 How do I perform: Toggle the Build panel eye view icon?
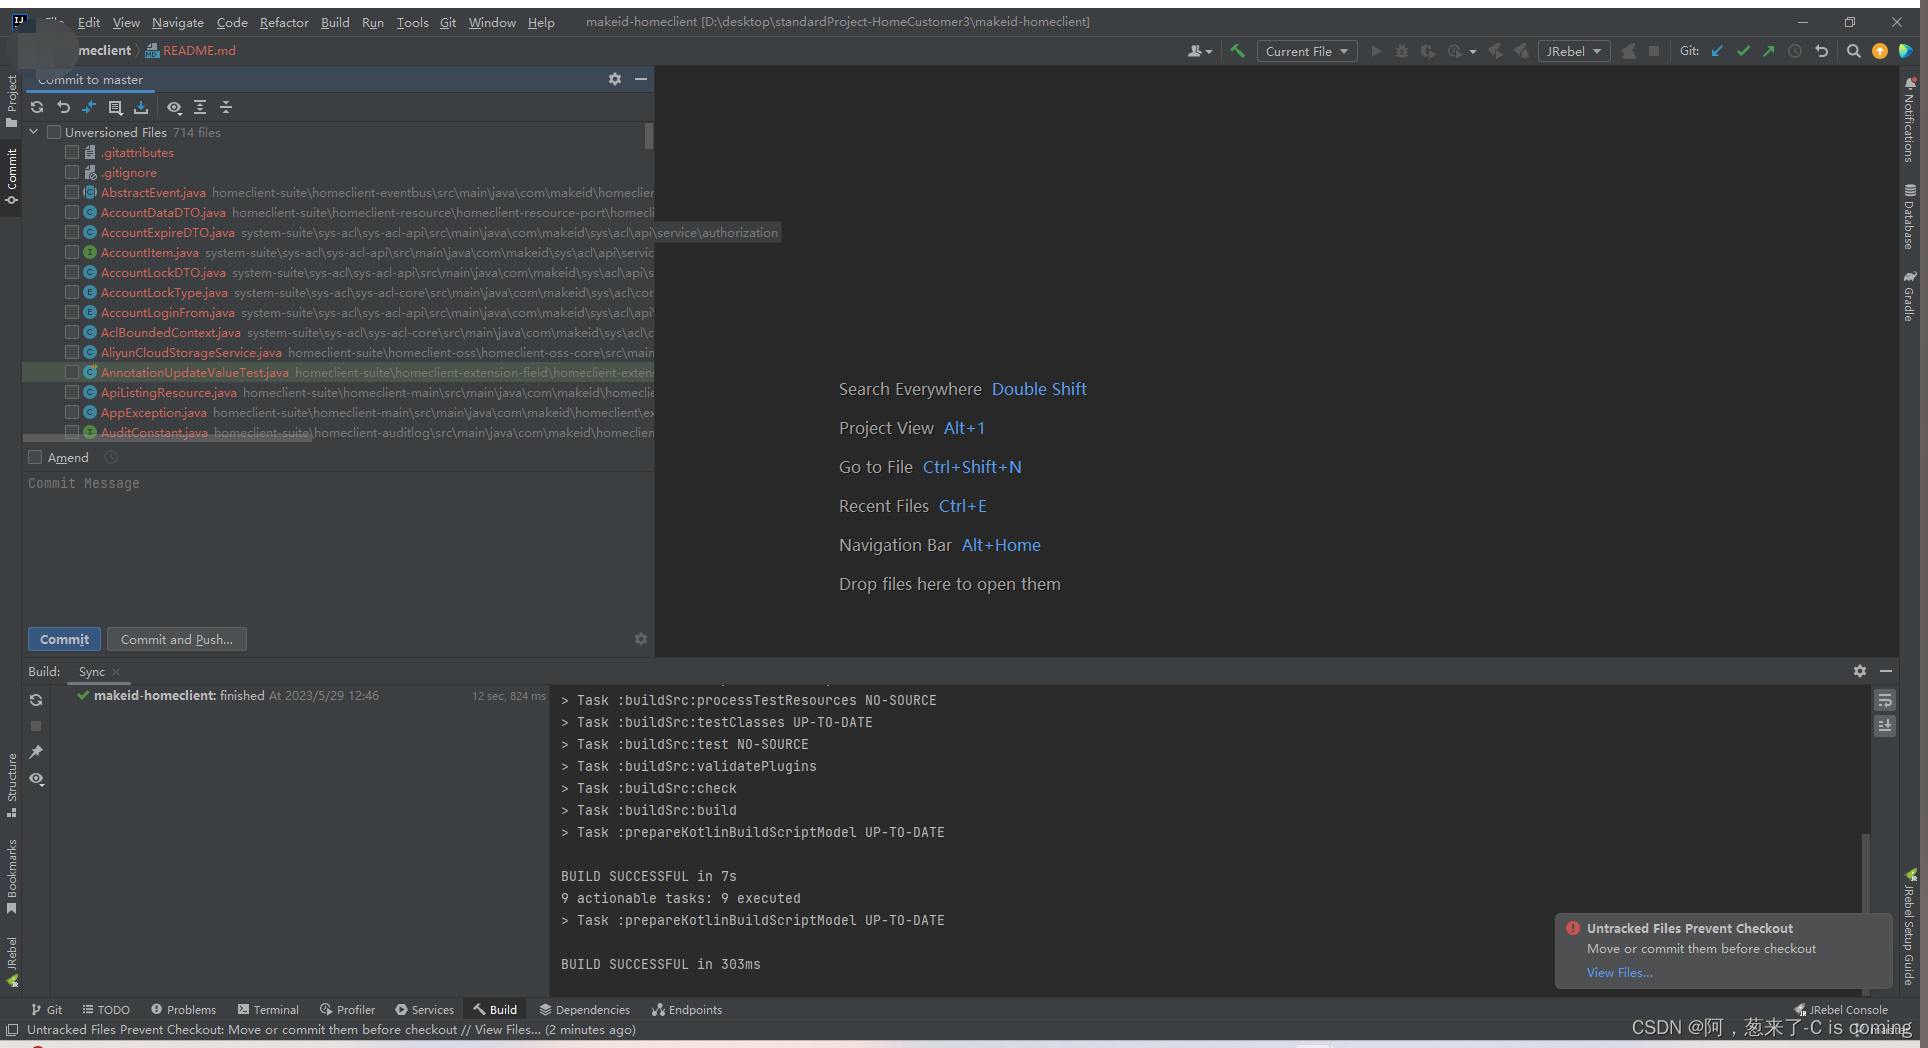coord(36,778)
